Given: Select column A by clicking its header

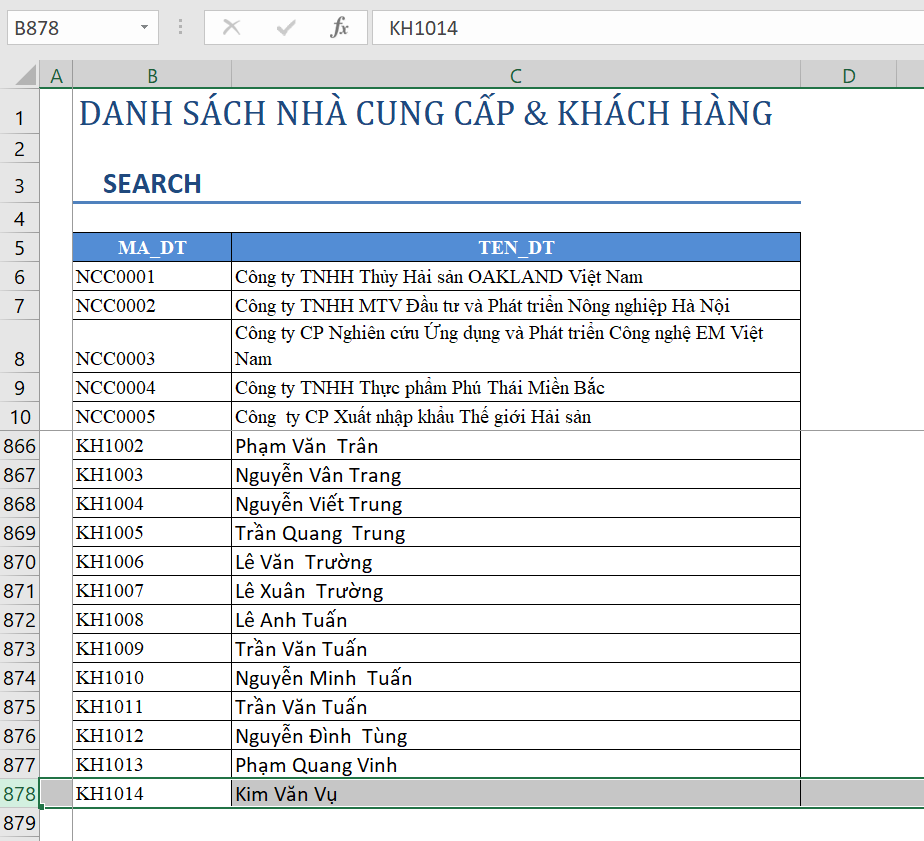Looking at the screenshot, I should click(x=57, y=75).
